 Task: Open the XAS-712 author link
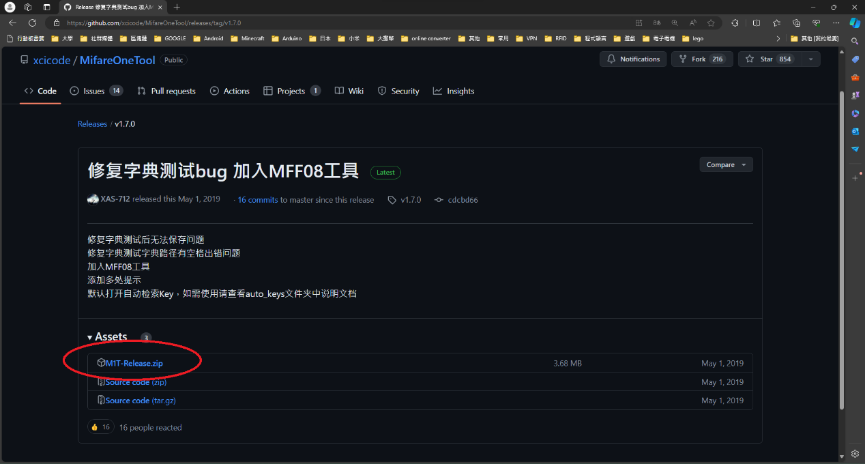115,199
